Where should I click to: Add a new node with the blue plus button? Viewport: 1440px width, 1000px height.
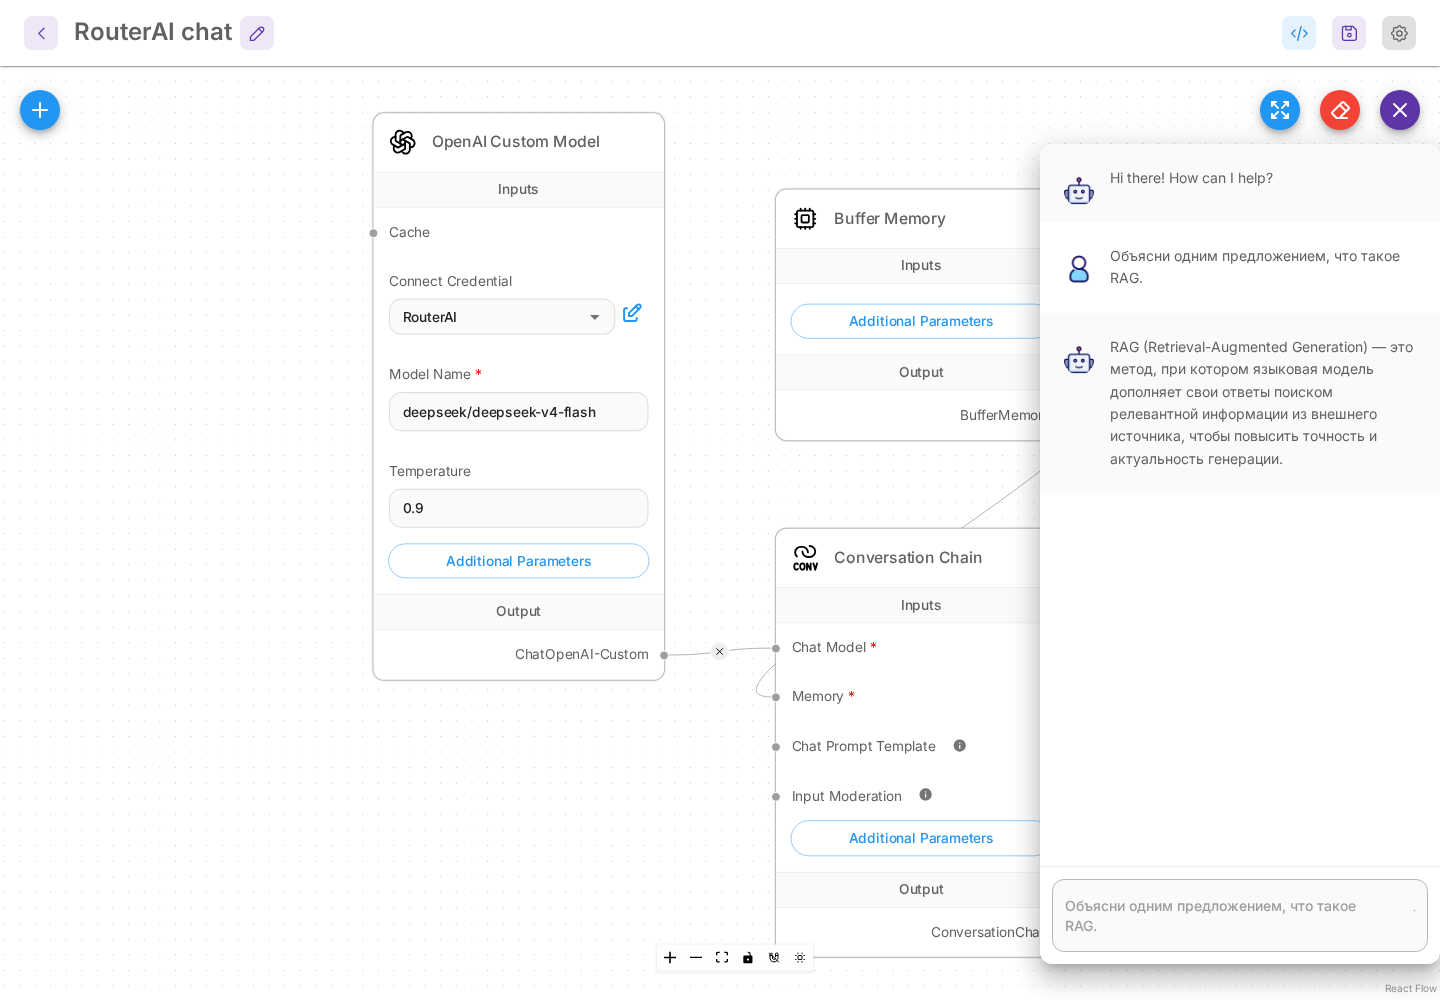coord(40,110)
